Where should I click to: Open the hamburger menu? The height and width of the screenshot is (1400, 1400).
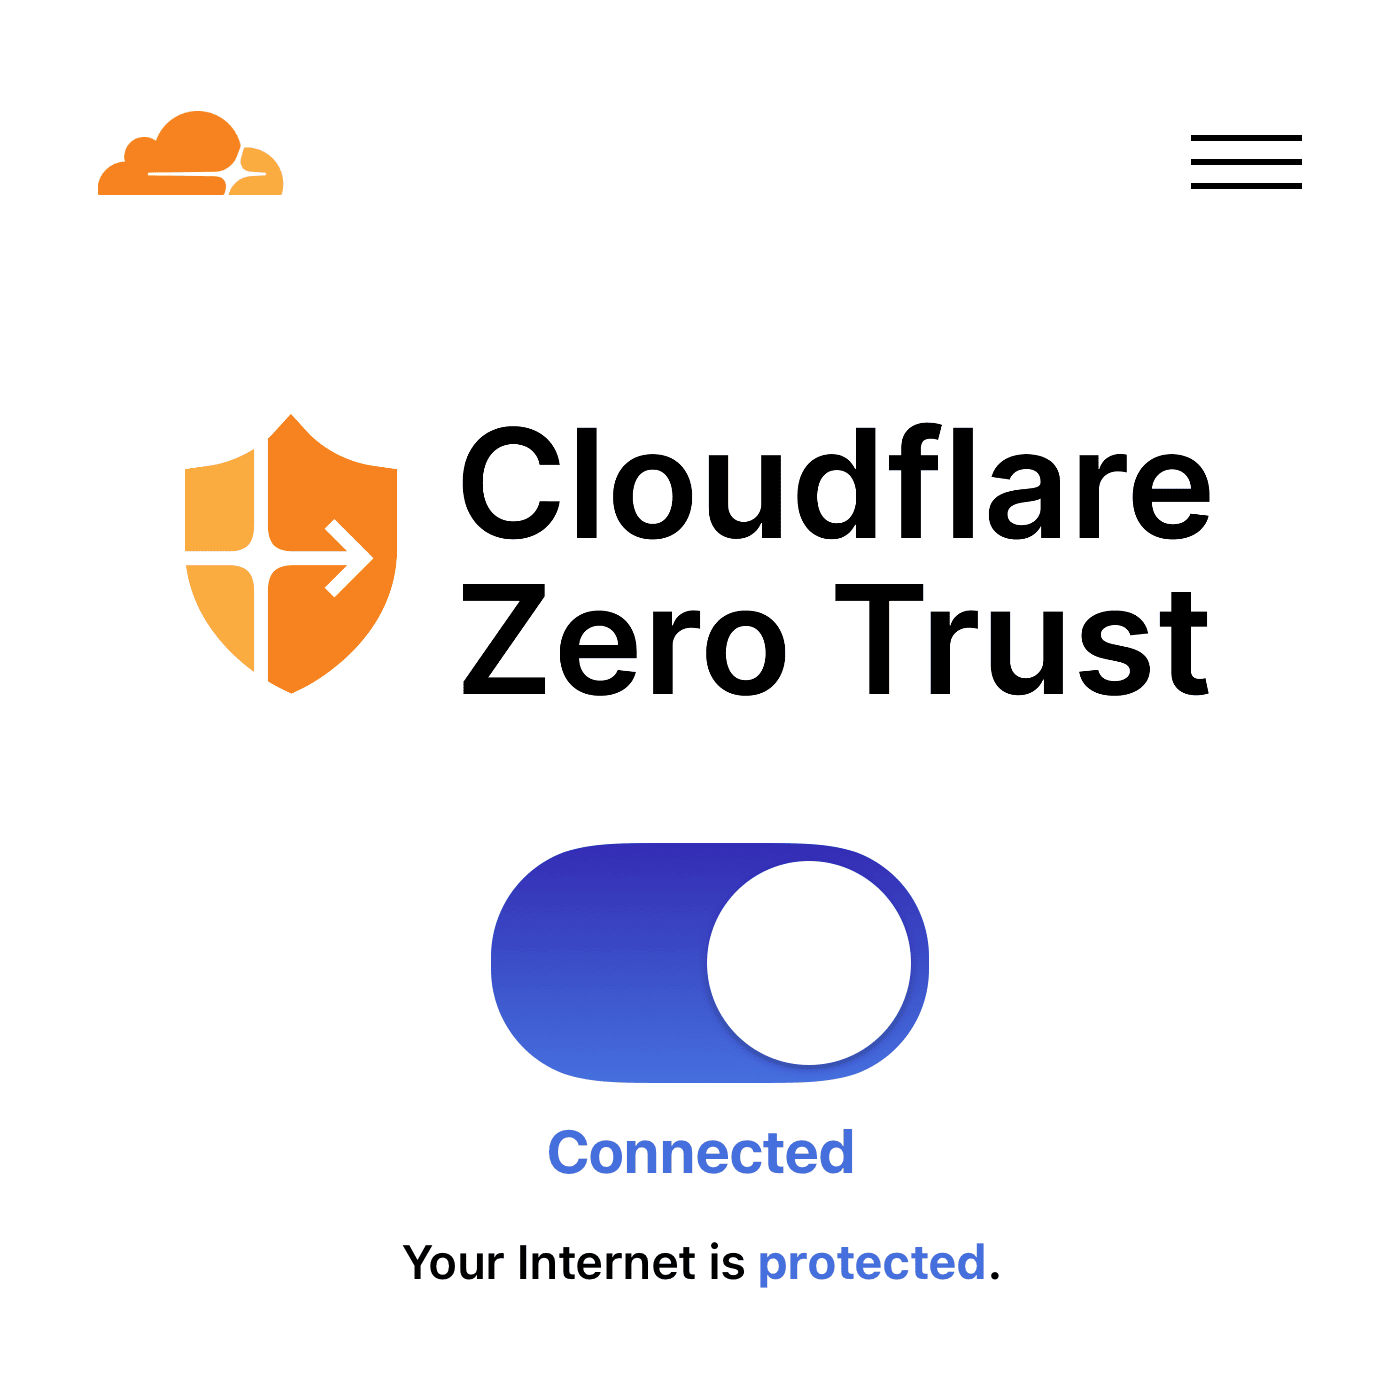pyautogui.click(x=1246, y=161)
